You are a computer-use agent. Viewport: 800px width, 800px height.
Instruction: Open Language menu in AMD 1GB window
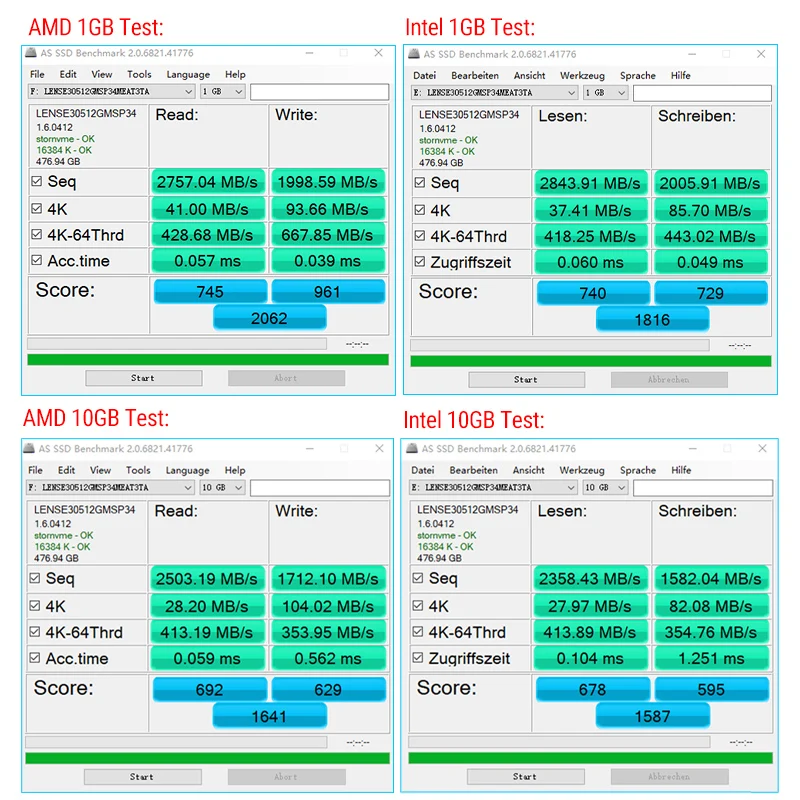point(188,74)
